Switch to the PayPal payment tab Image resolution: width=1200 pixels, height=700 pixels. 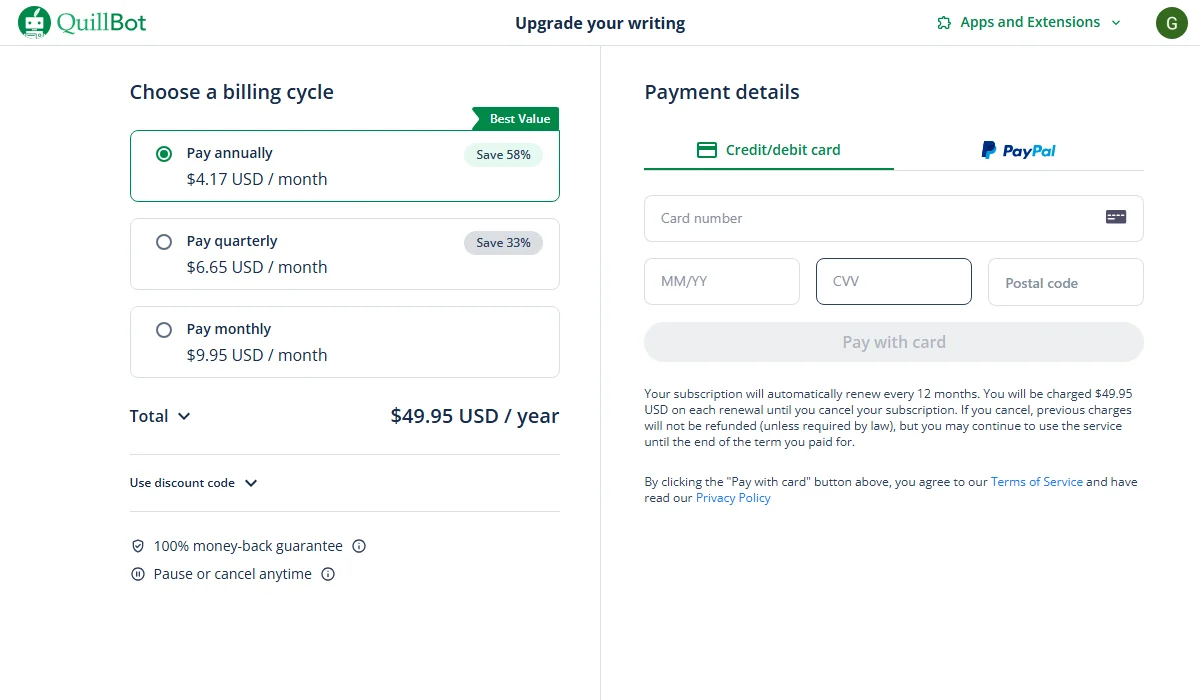pyautogui.click(x=1018, y=149)
